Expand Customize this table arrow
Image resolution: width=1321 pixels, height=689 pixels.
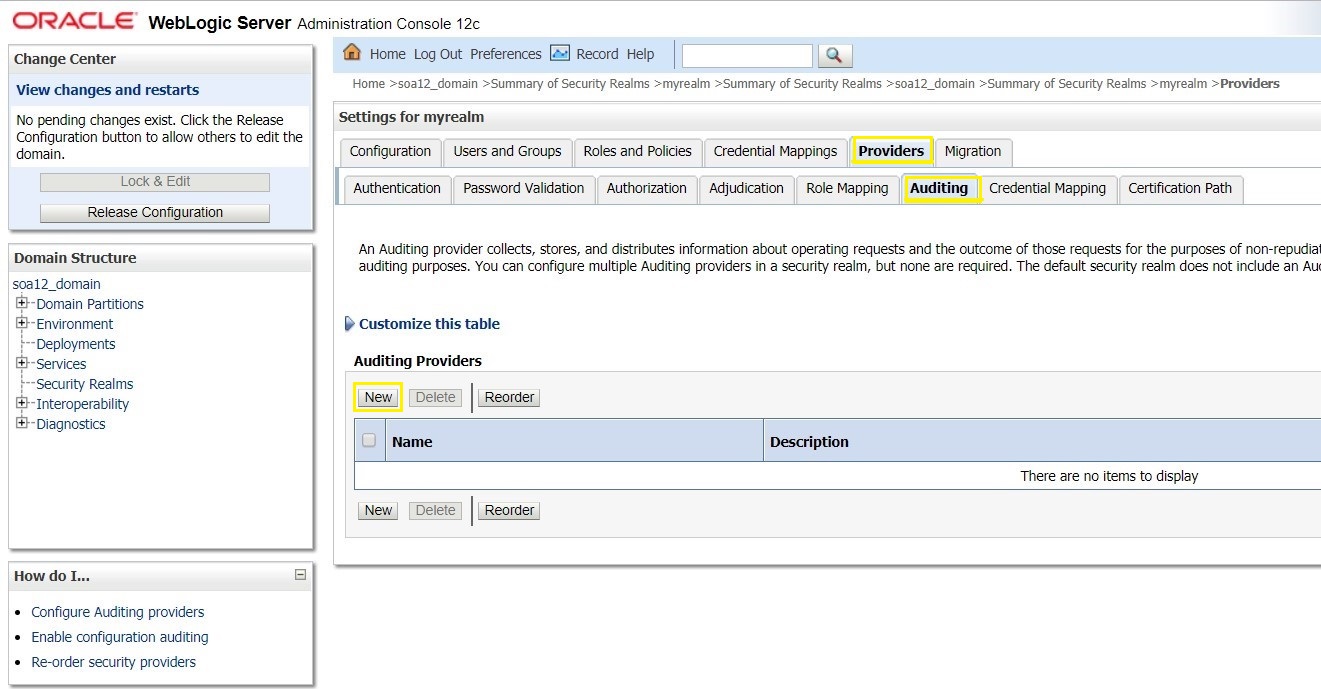coord(349,324)
